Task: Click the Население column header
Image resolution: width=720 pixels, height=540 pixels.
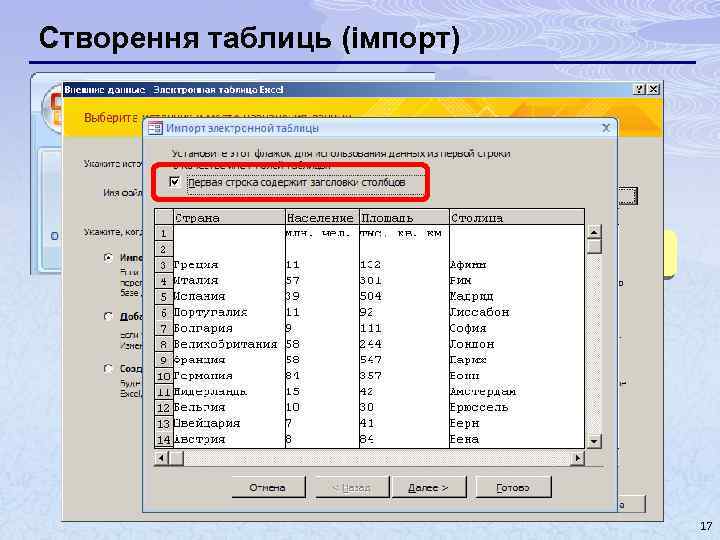Action: click(322, 217)
